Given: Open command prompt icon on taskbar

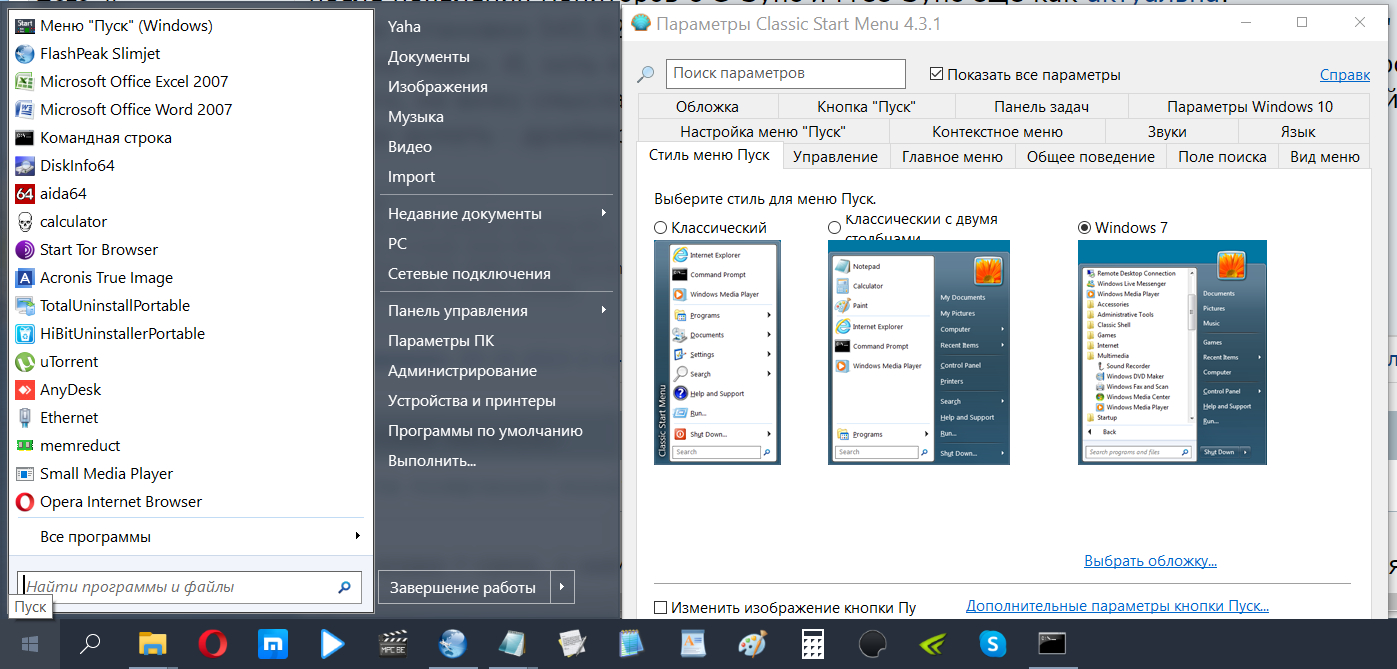Looking at the screenshot, I should pyautogui.click(x=1053, y=644).
